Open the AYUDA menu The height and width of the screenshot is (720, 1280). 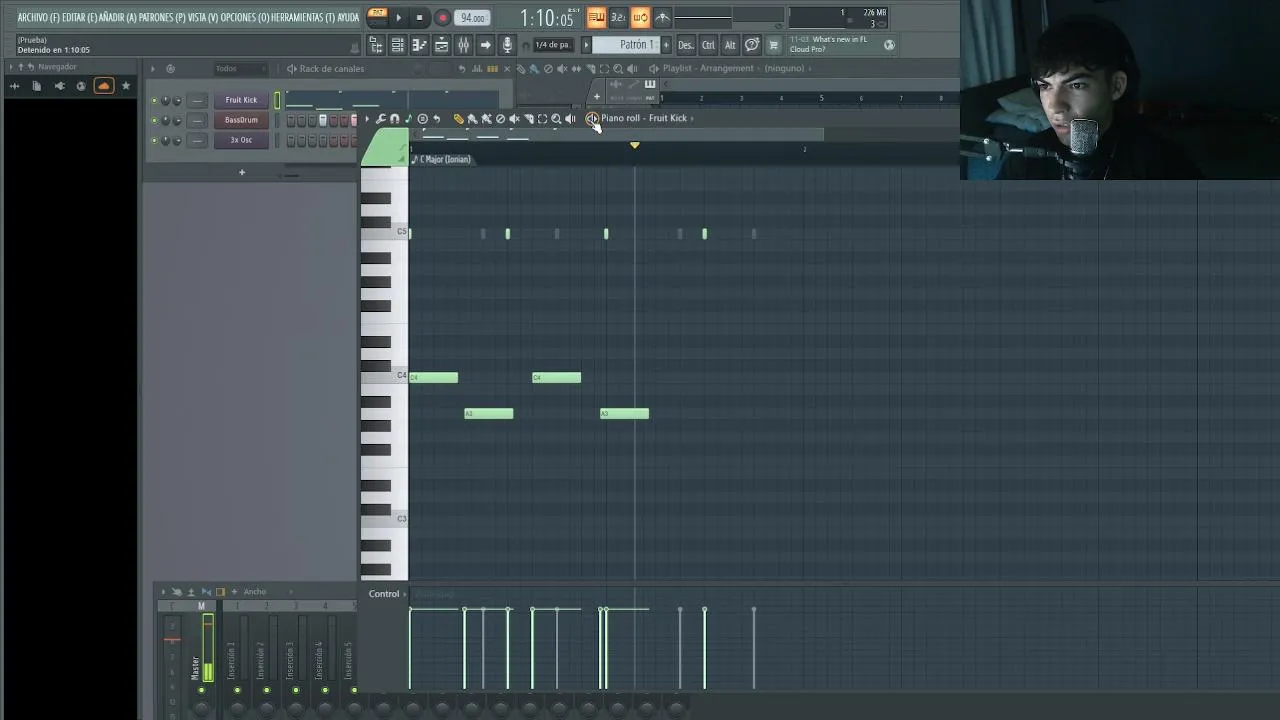point(348,17)
